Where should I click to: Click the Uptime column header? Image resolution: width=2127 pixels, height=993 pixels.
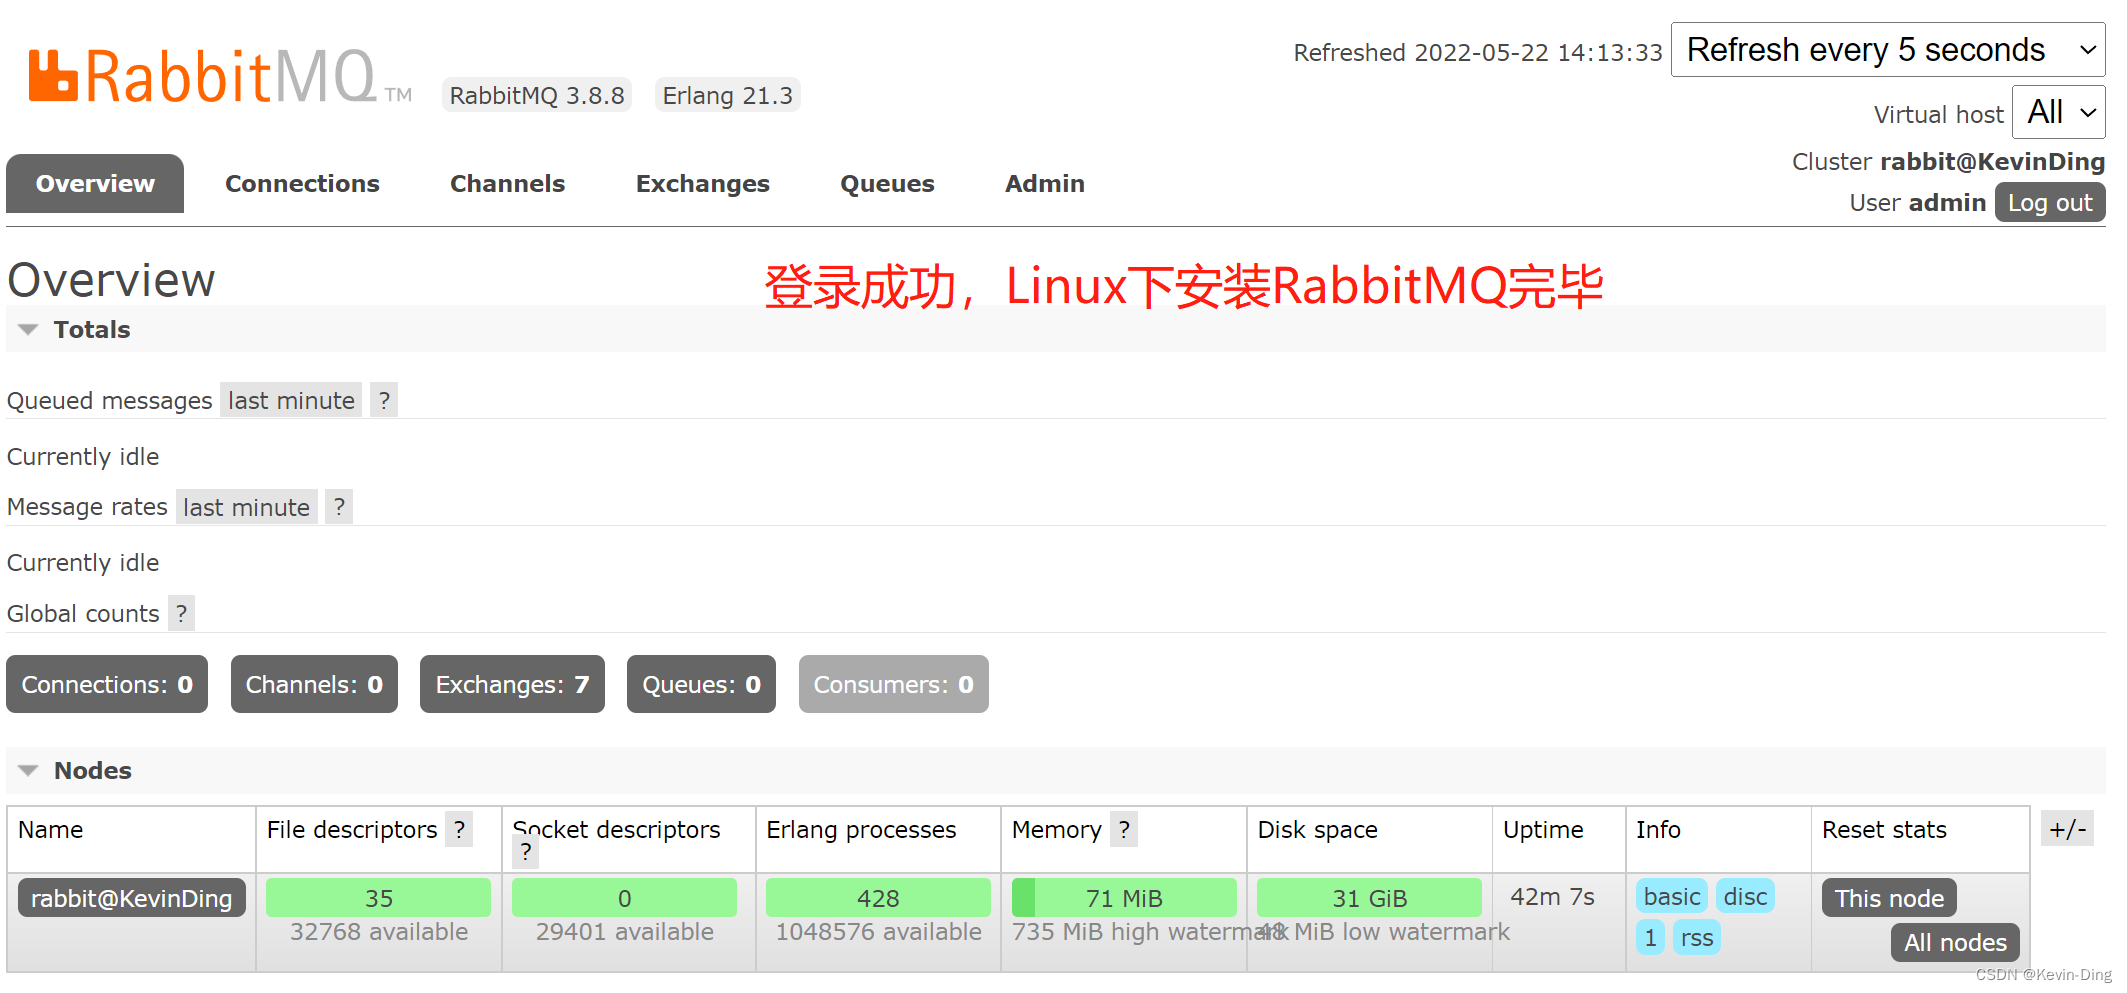coord(1543,829)
